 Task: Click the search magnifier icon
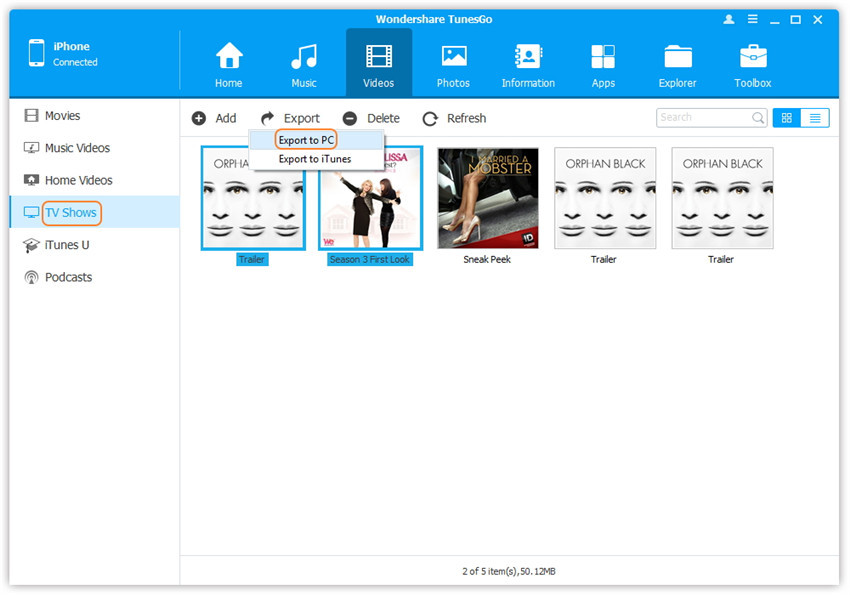click(758, 118)
